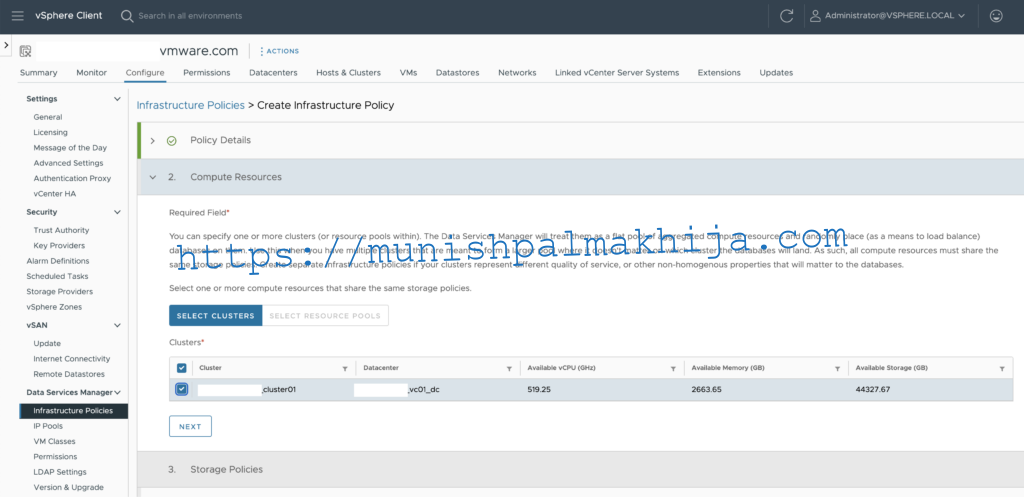Switch to the Summary tab

[x=39, y=72]
